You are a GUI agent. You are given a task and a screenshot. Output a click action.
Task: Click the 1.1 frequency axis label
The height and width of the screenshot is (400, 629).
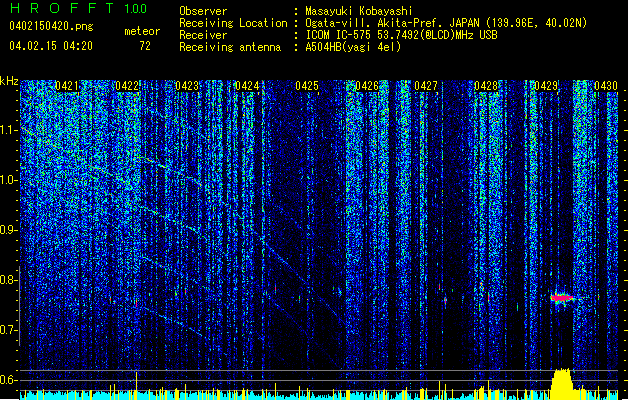tap(8, 130)
